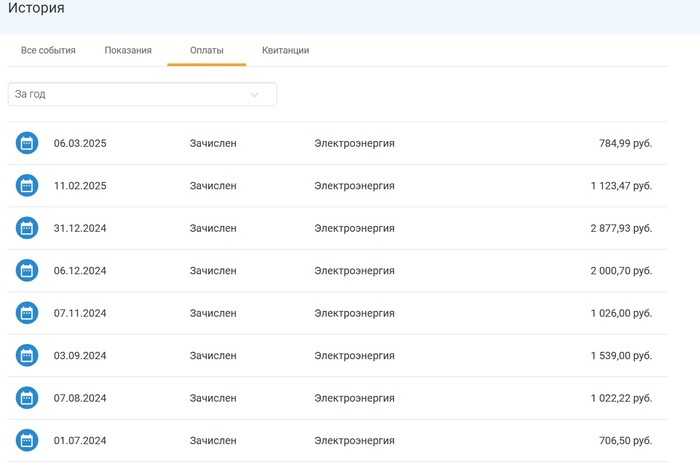Click calendar icon for 06.12.2024 payment

27,271
